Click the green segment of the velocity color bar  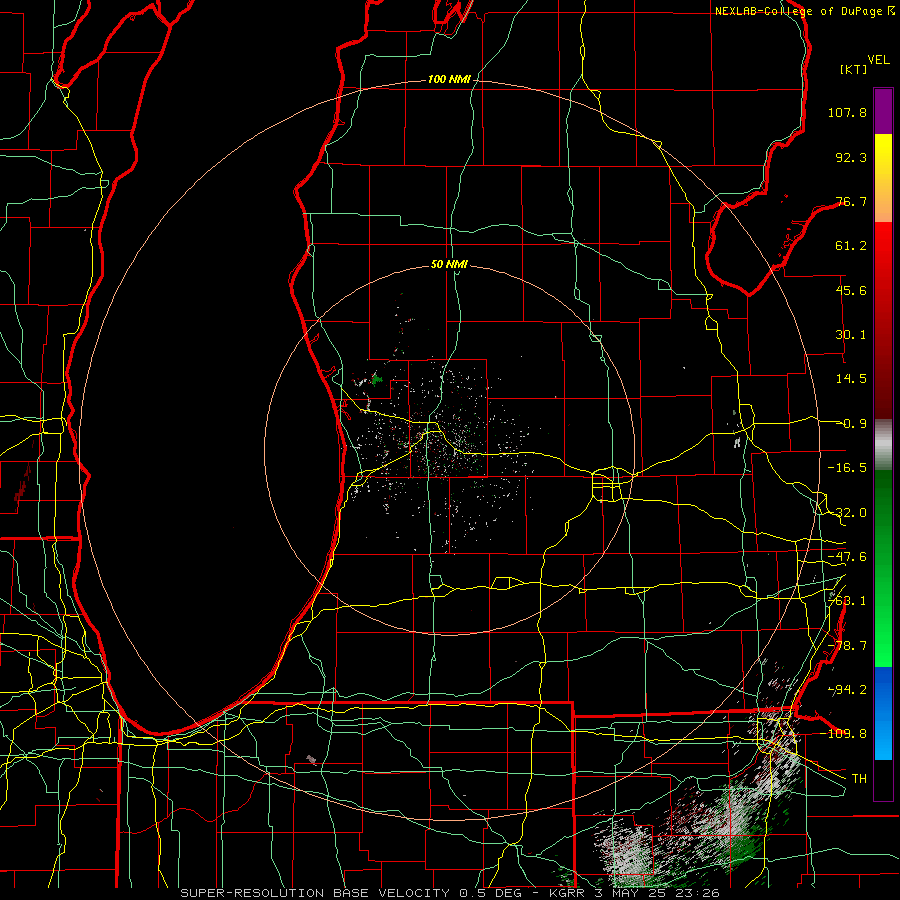[x=883, y=568]
